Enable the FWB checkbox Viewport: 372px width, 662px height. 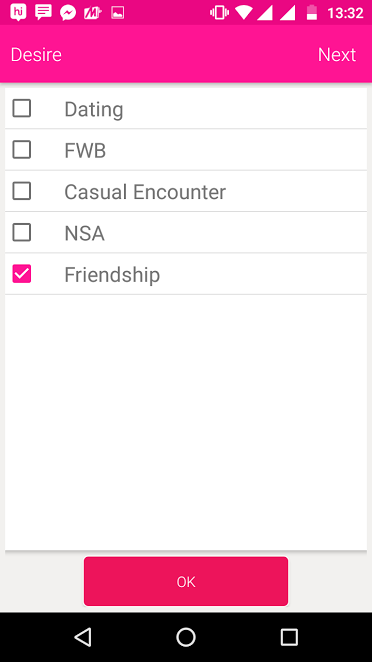[22, 149]
